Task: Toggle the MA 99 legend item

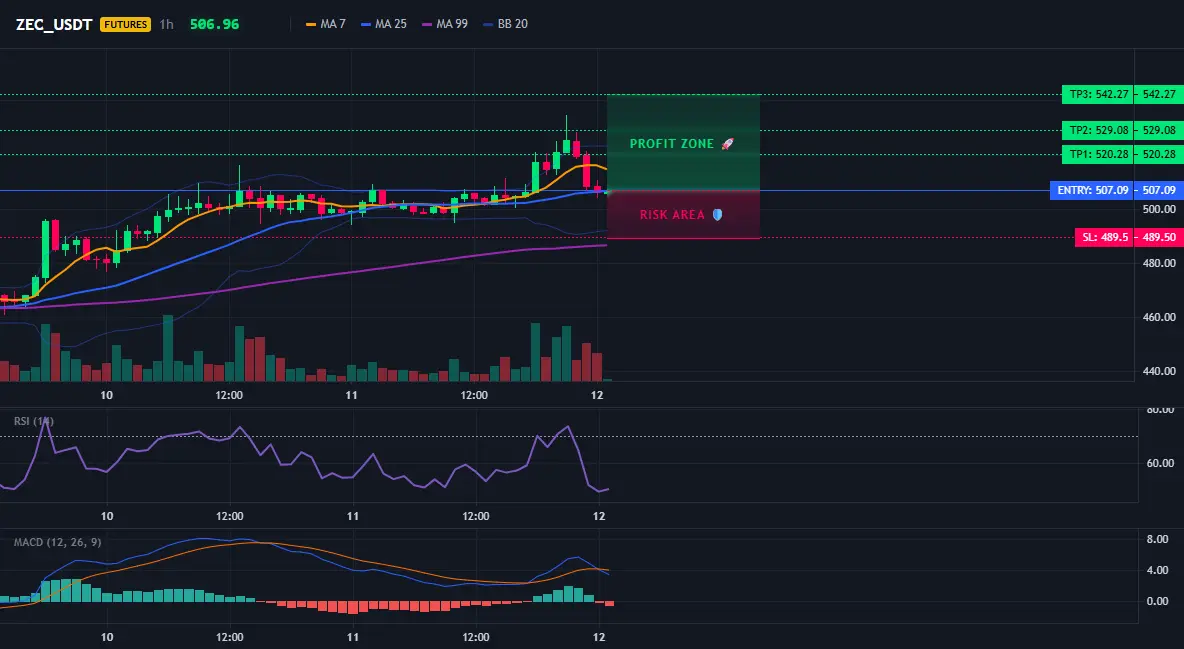Action: click(445, 24)
